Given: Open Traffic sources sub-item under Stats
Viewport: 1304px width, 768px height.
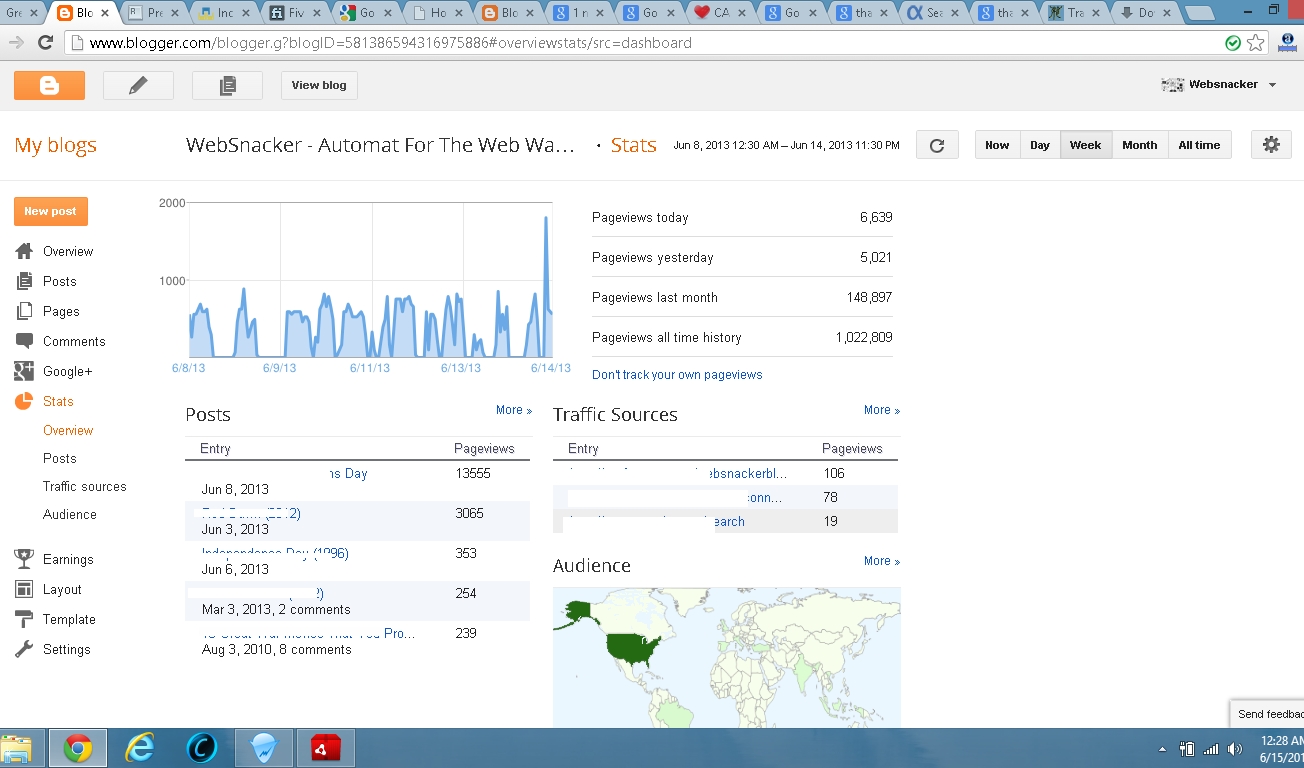Looking at the screenshot, I should [x=85, y=486].
